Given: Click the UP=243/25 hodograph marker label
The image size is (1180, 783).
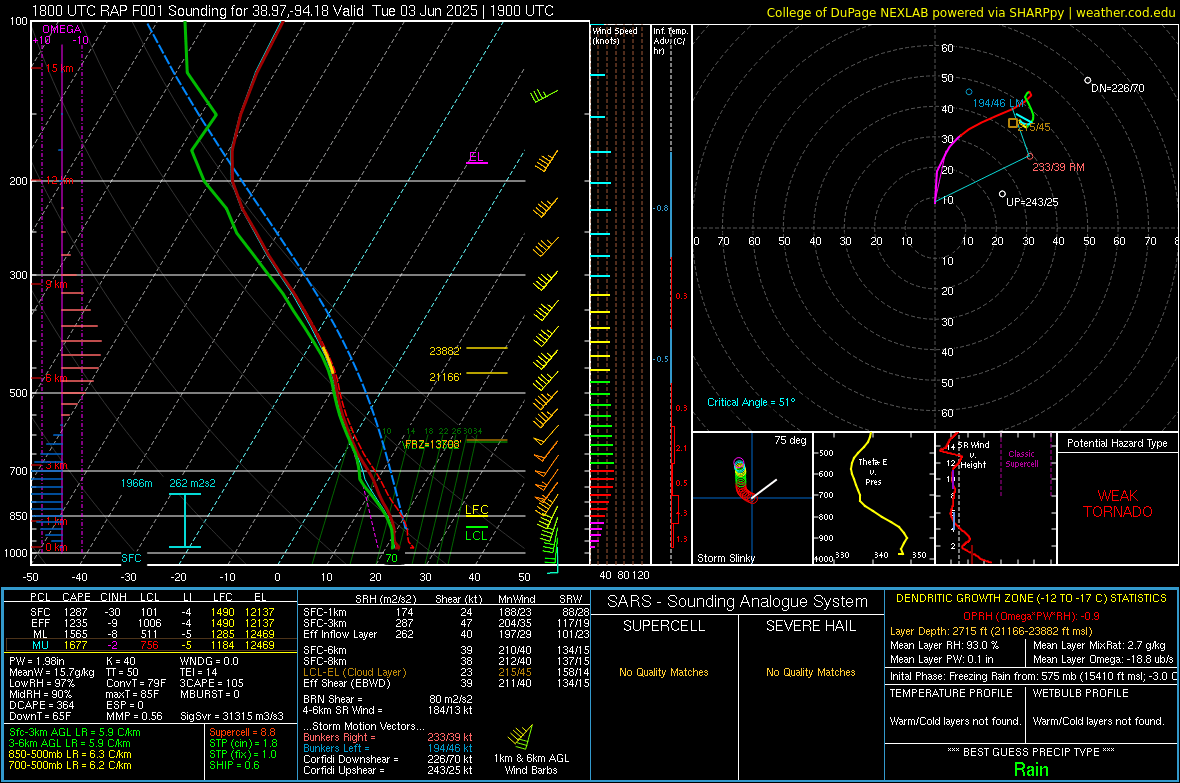Looking at the screenshot, I should (x=1032, y=202).
